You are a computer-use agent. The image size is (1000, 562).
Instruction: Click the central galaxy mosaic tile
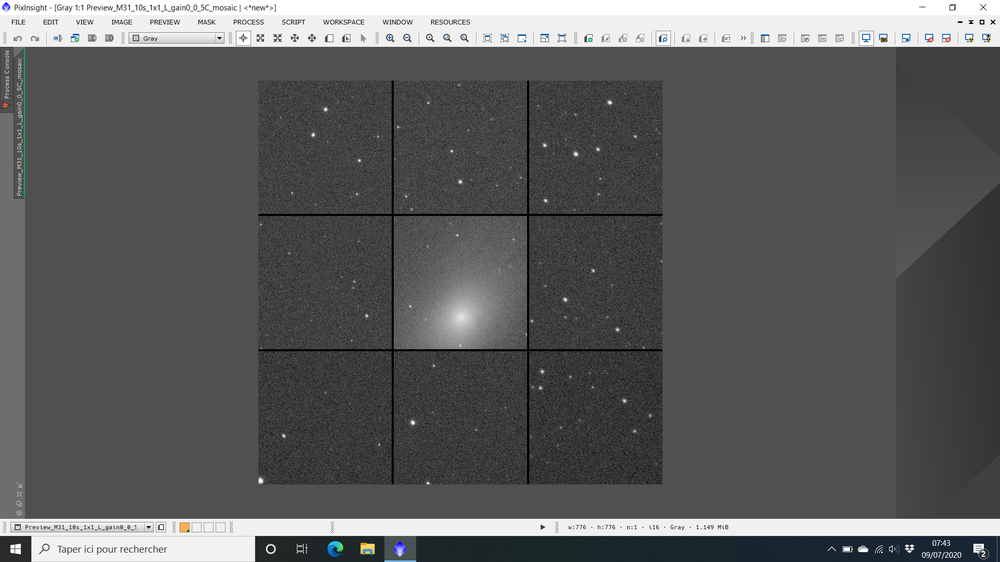point(460,282)
